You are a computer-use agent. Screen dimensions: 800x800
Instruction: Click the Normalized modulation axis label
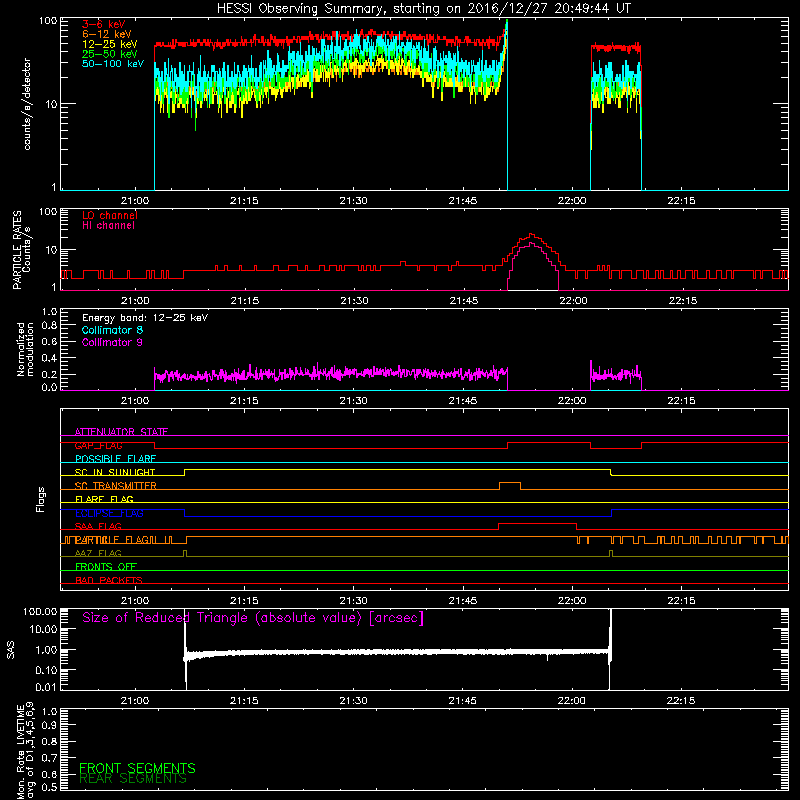click(25, 349)
